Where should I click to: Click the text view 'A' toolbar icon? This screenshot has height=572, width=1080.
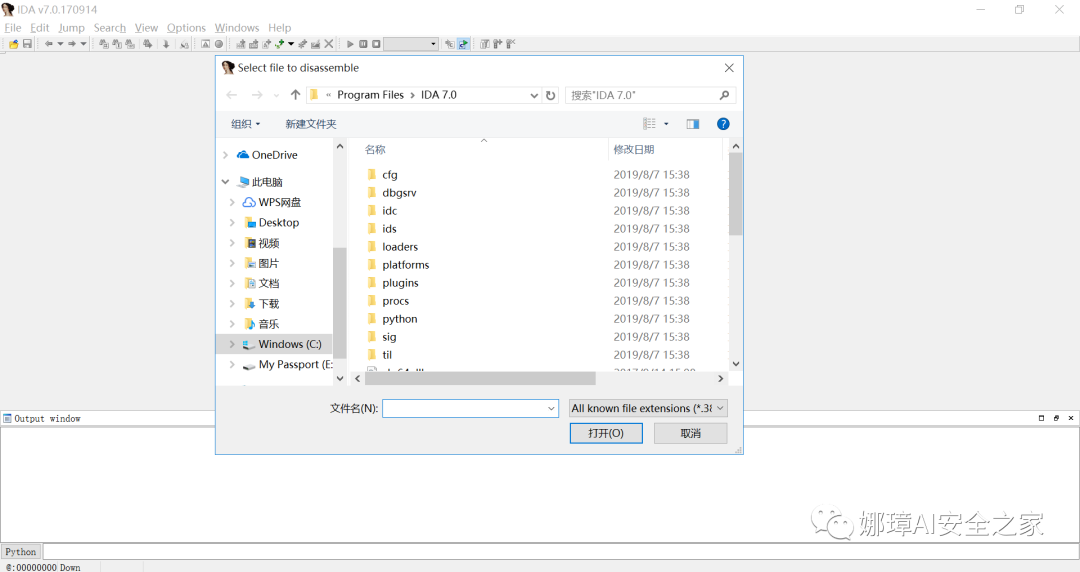(x=205, y=44)
